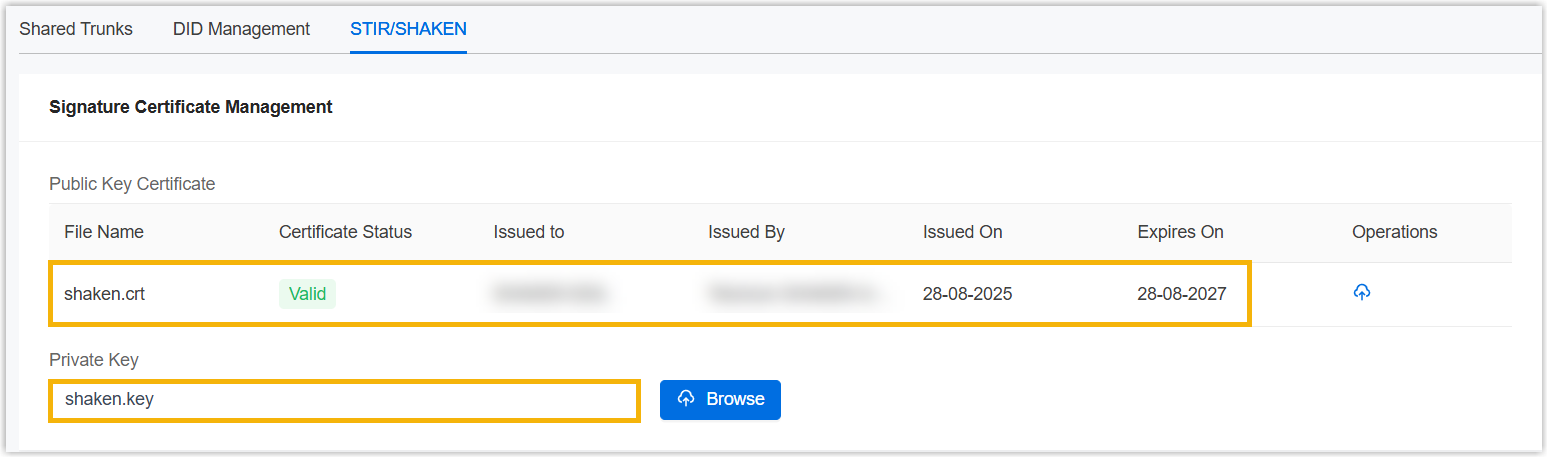Viewport: 1548px width, 458px height.
Task: Open the Shared Trunks tab
Action: pyautogui.click(x=76, y=29)
